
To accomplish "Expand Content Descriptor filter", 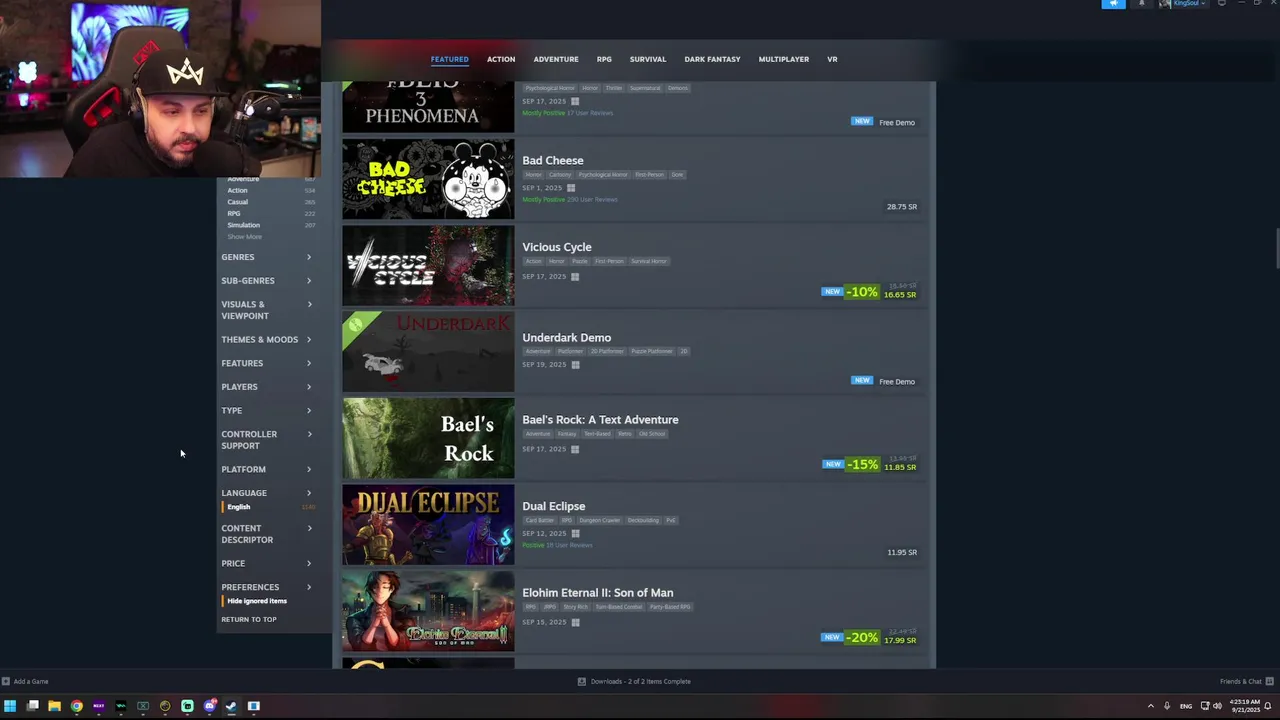I will tap(266, 534).
